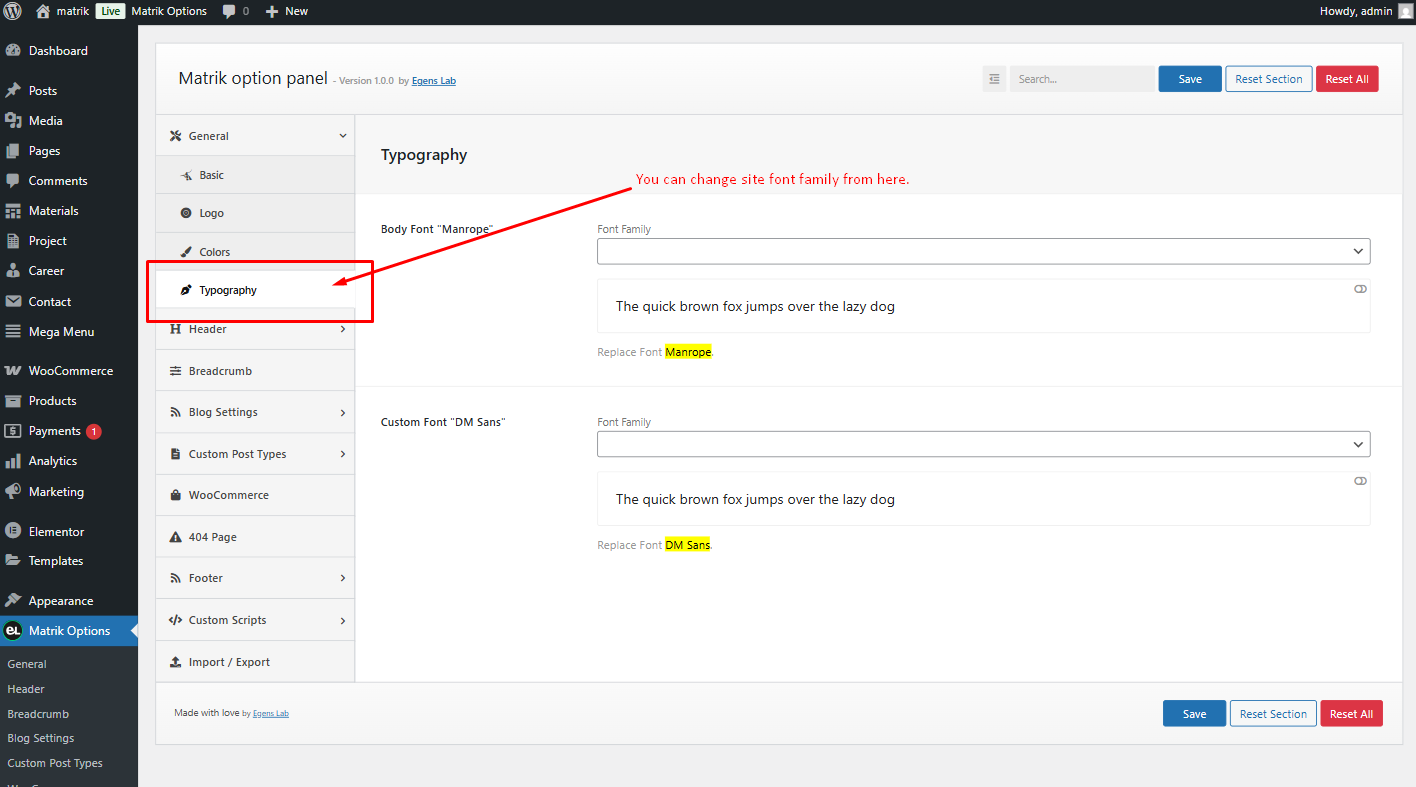
Task: Focus the options Search field
Action: coord(1082,79)
